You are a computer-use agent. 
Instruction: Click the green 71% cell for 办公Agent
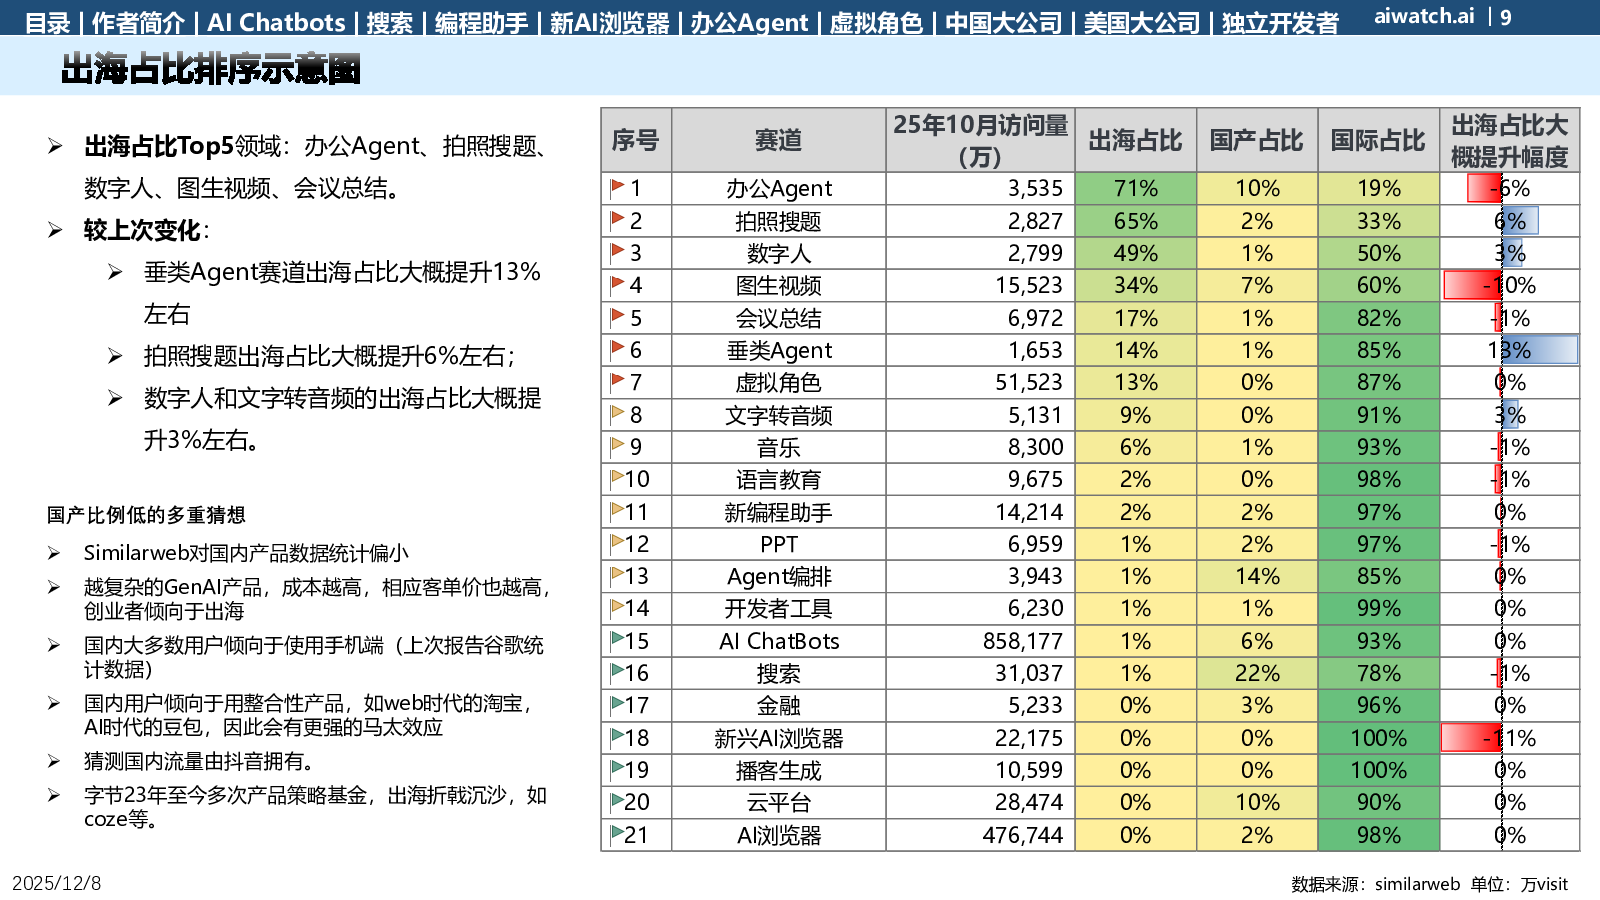[x=1135, y=188]
